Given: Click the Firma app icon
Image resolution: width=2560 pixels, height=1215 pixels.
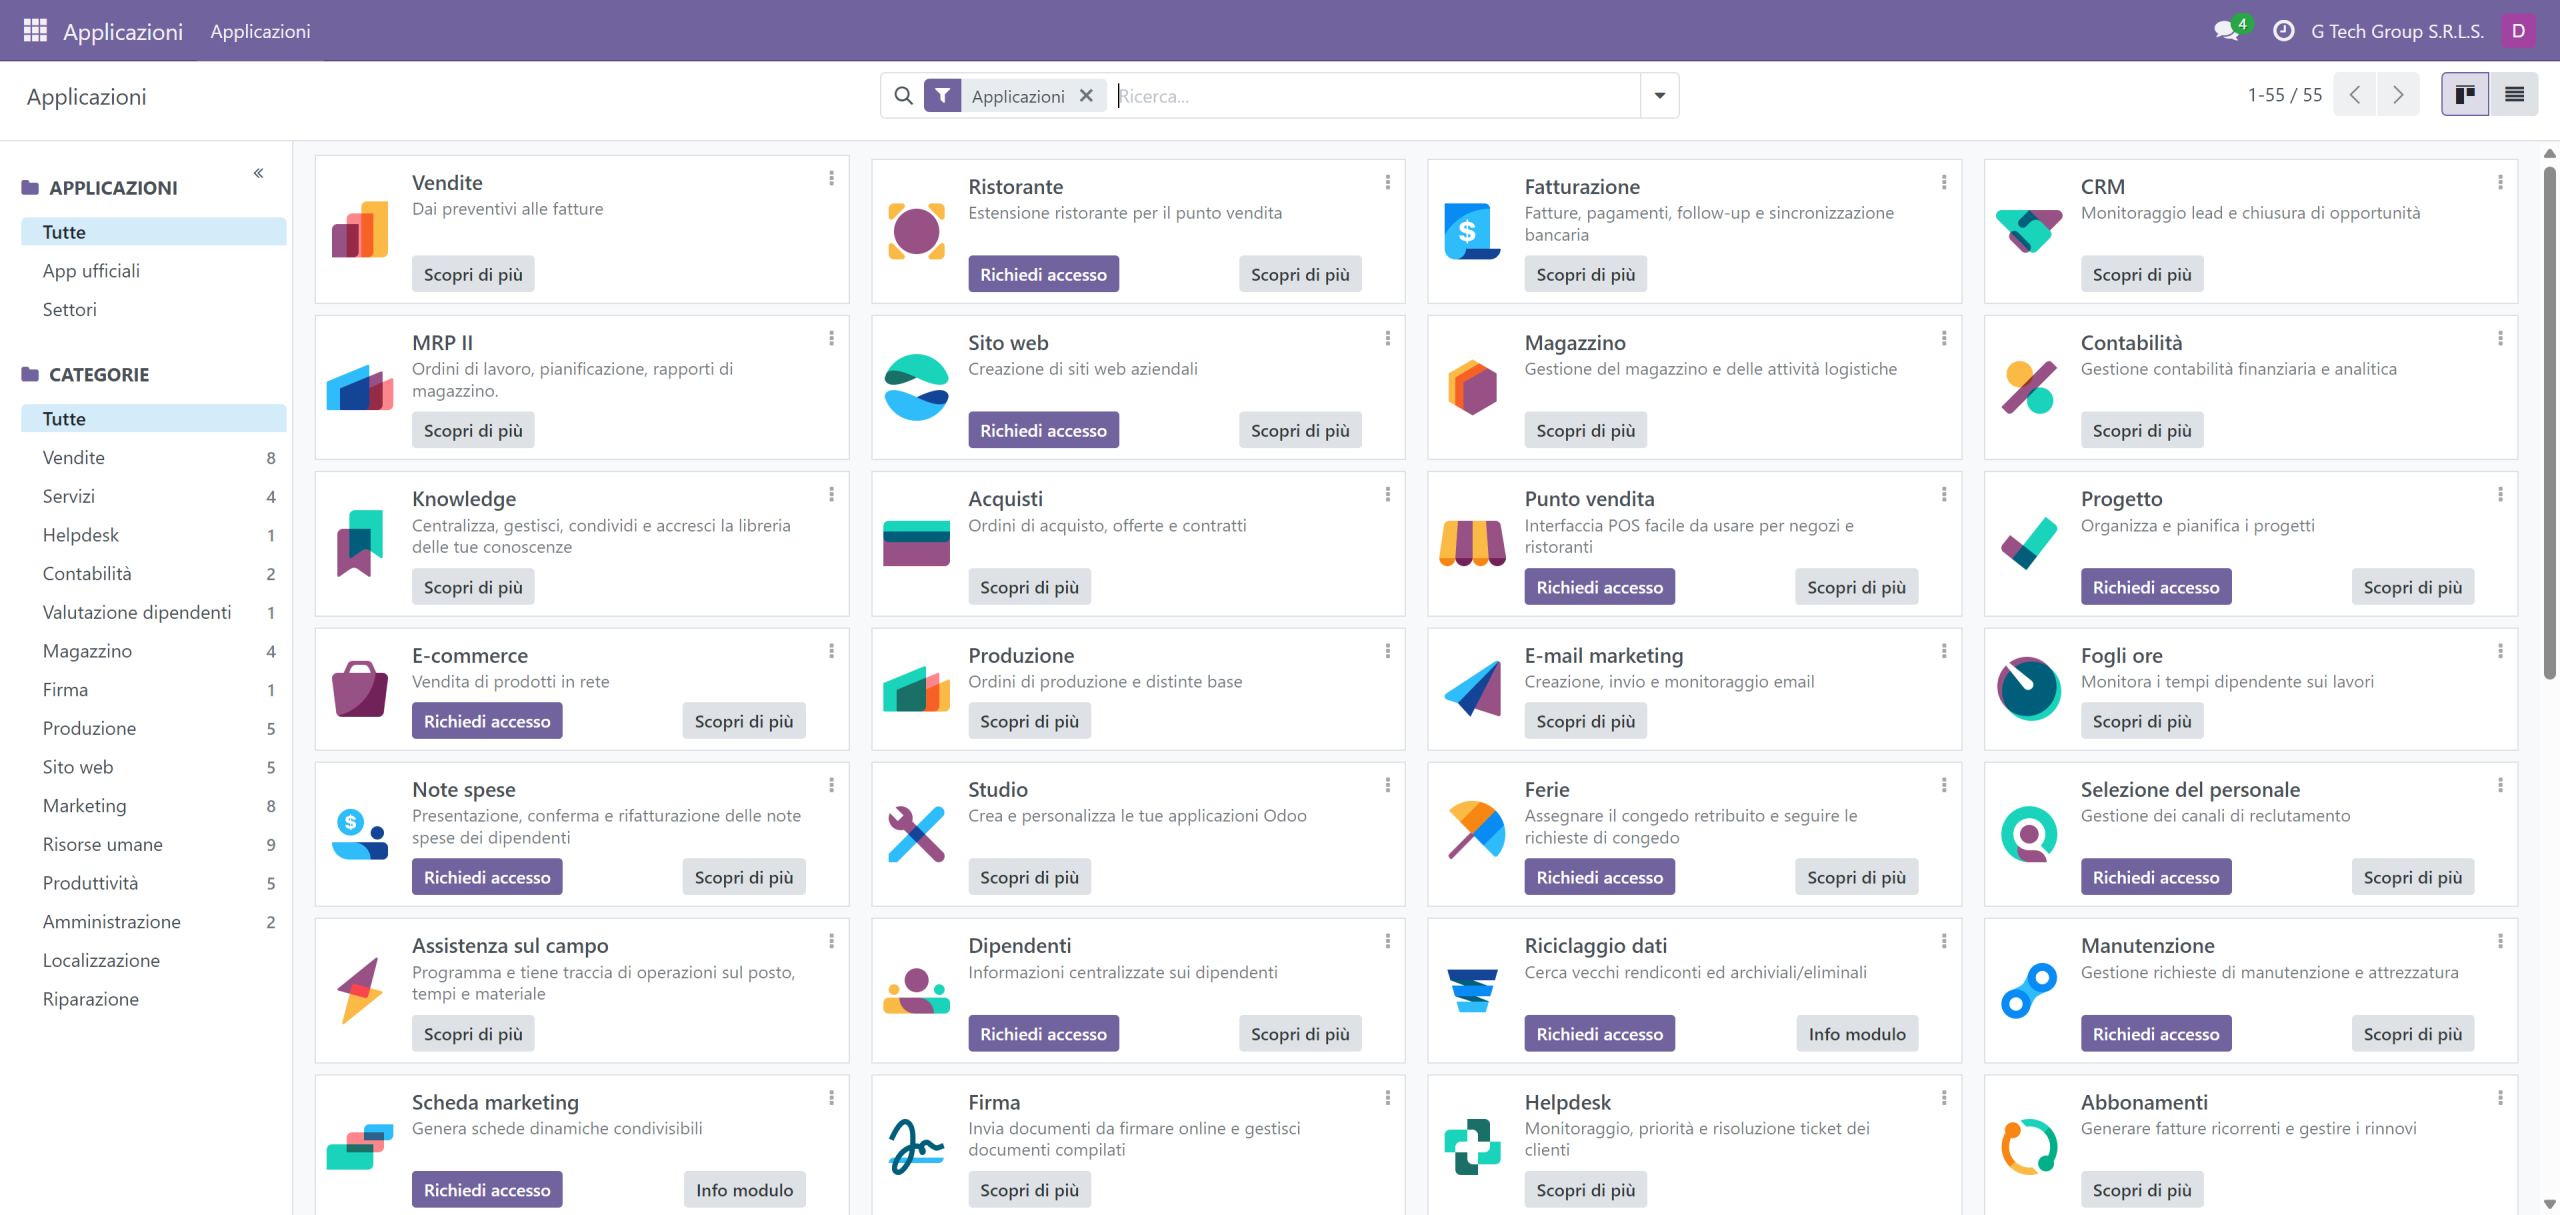Looking at the screenshot, I should pyautogui.click(x=916, y=1146).
